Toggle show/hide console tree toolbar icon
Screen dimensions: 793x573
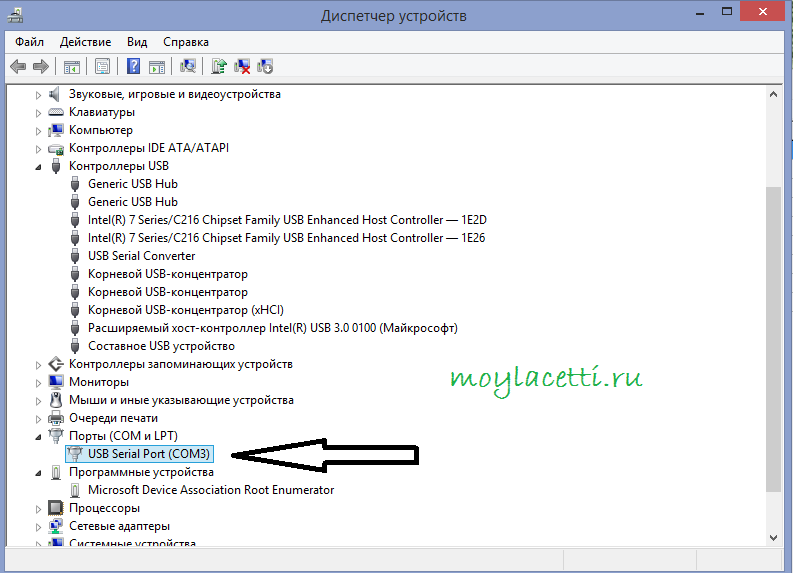(72, 67)
